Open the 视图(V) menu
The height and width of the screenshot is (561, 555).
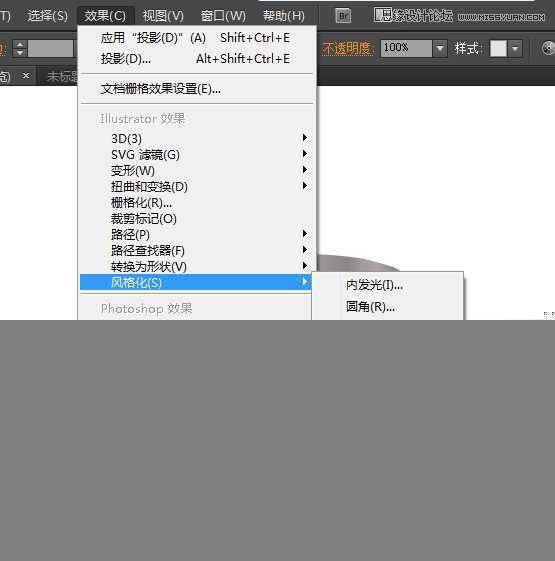tap(163, 16)
